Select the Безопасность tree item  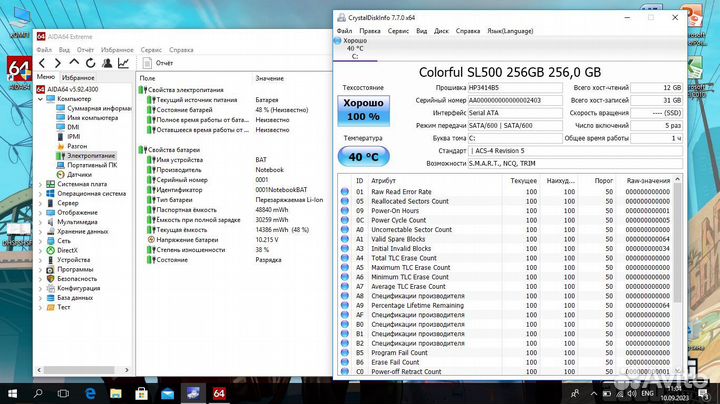[x=72, y=279]
